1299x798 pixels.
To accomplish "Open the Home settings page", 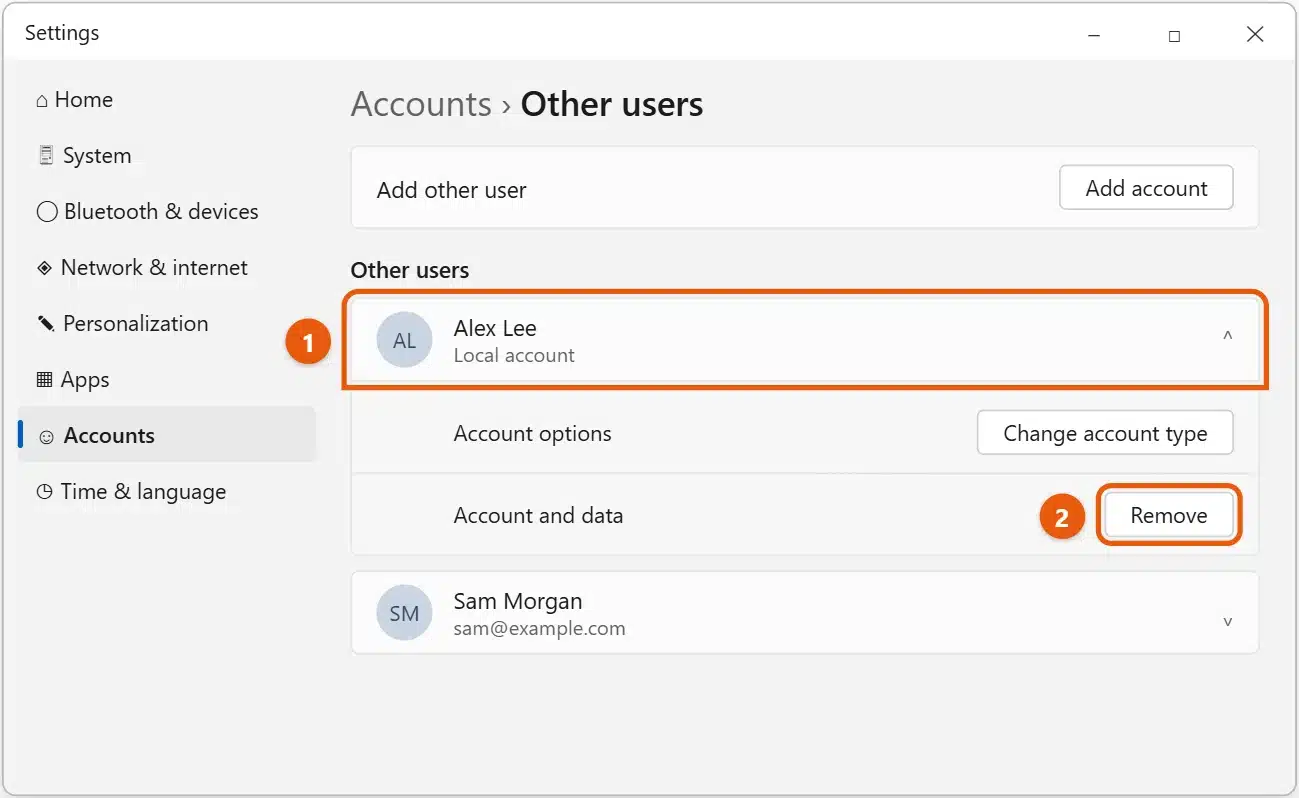I will pyautogui.click(x=166, y=100).
